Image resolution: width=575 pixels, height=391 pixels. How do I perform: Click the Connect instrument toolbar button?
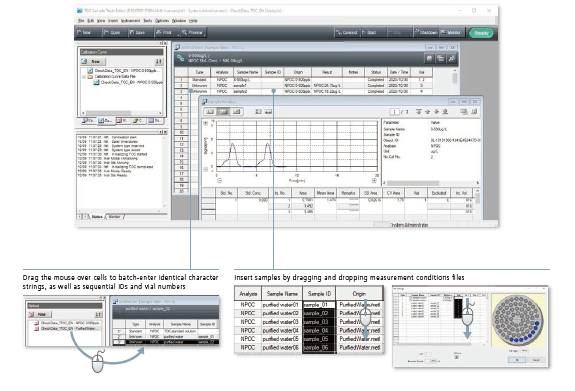[x=347, y=33]
